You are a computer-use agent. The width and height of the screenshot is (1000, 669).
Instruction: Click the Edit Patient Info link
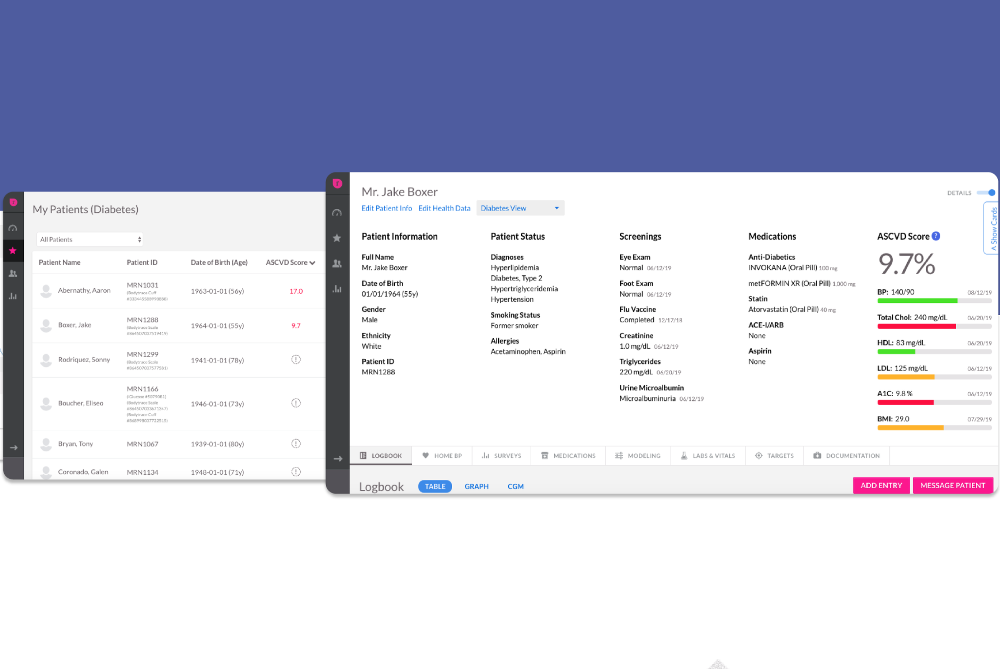[386, 208]
